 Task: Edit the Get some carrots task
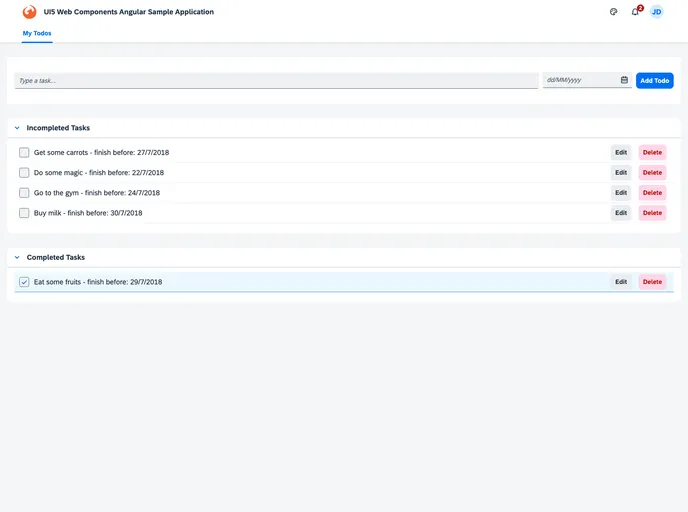pyautogui.click(x=621, y=153)
